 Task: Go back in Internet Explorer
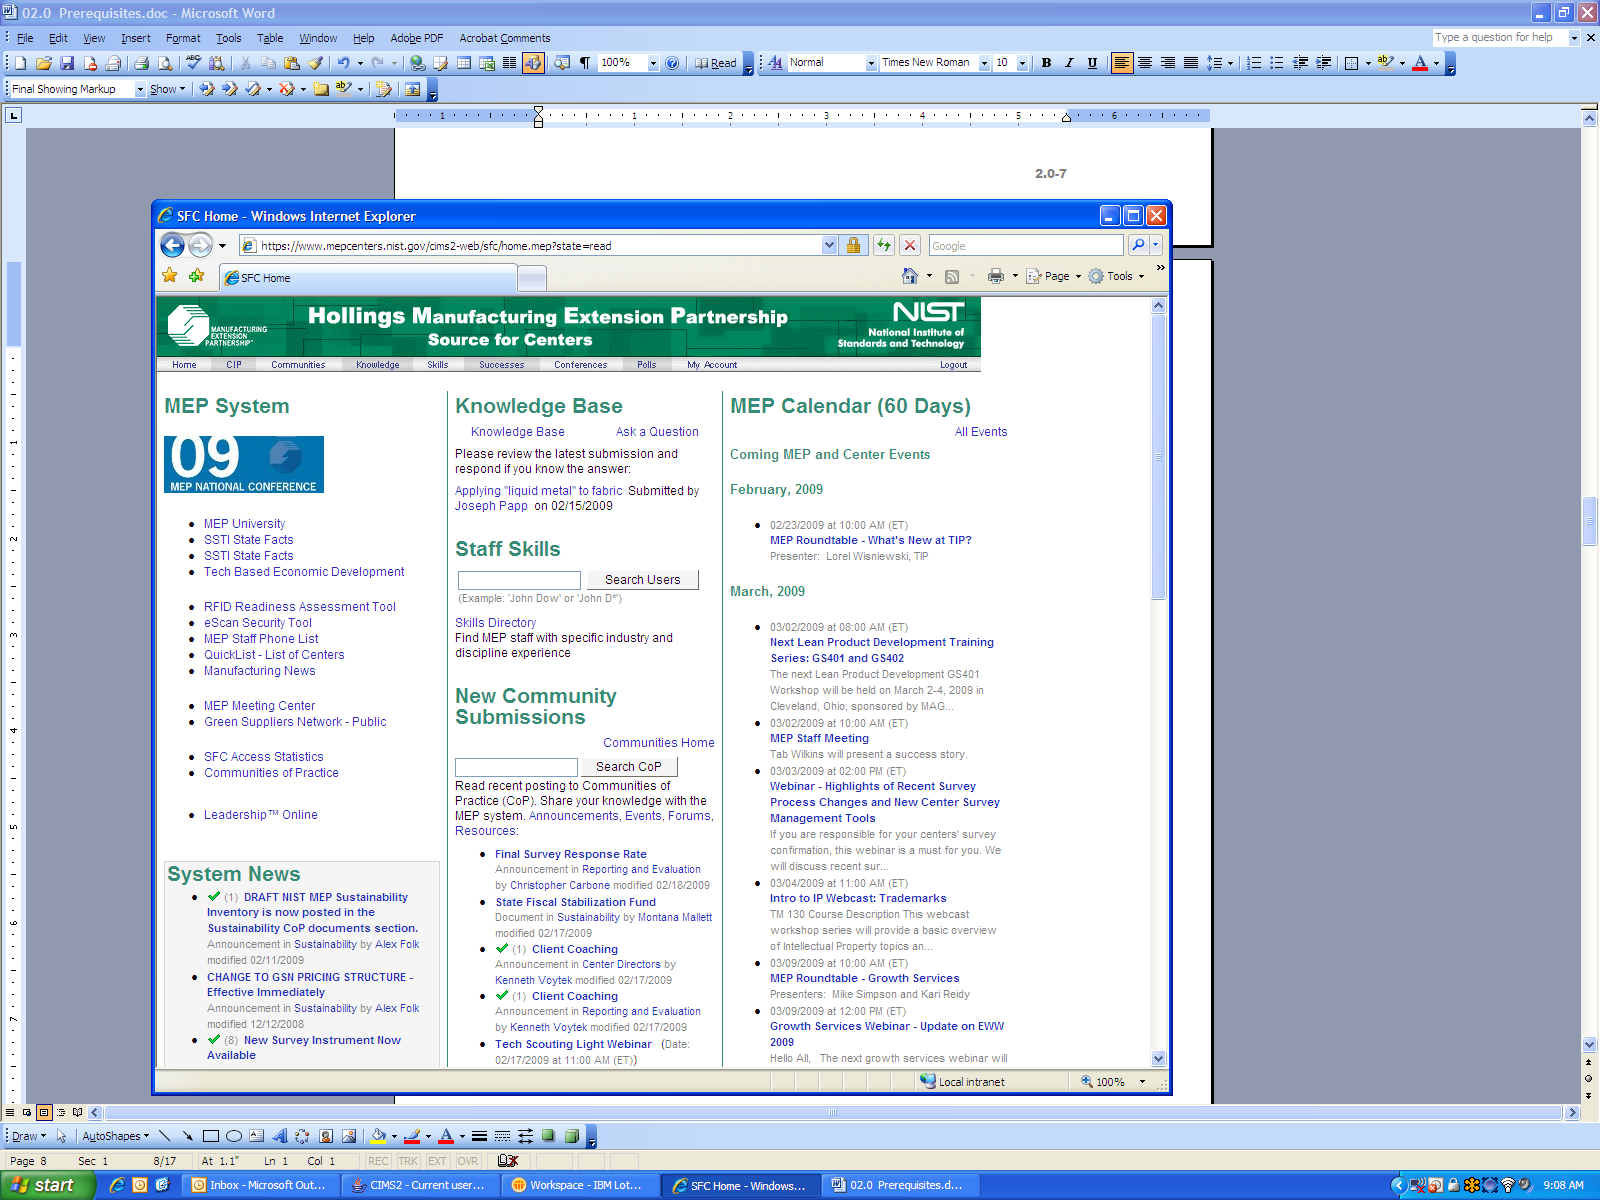[172, 245]
